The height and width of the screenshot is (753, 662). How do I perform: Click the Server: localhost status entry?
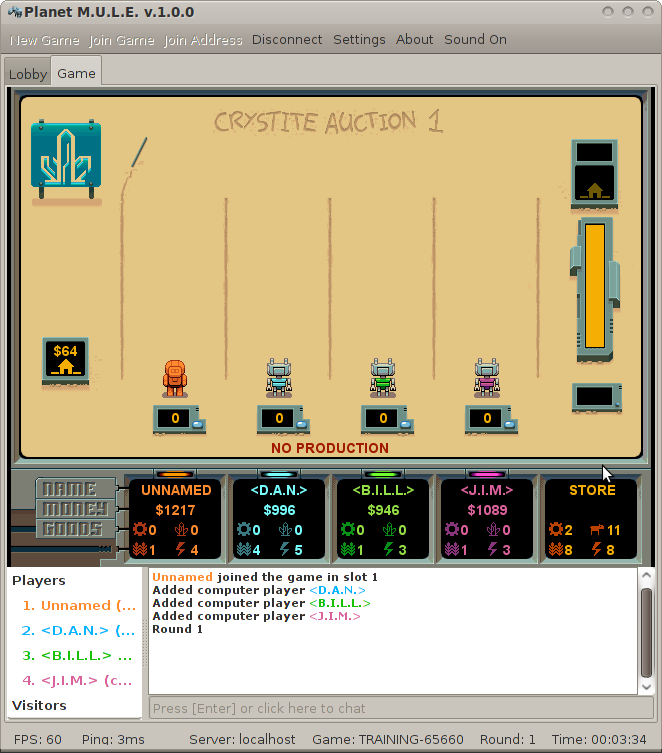(x=242, y=739)
